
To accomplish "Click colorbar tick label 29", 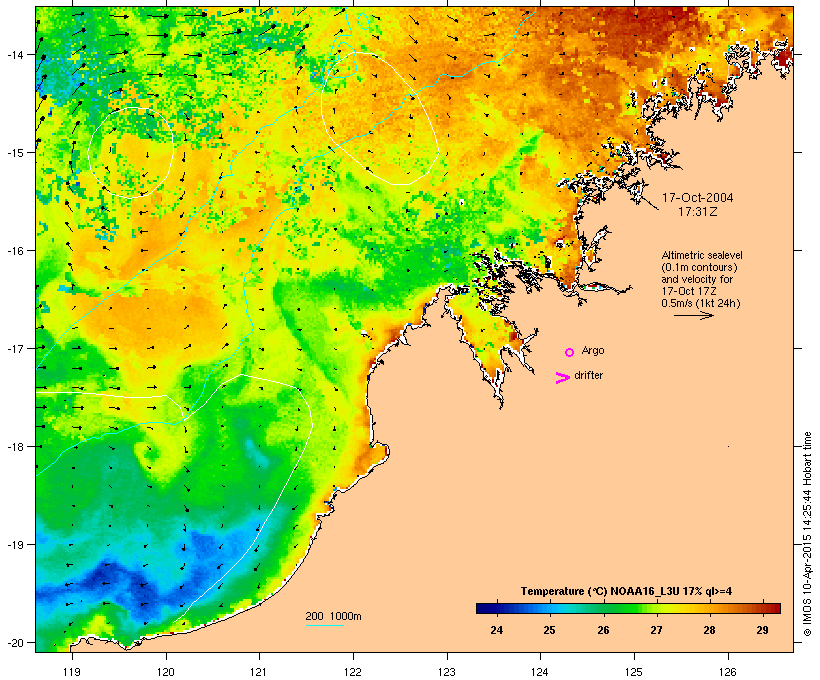I will 762,630.
